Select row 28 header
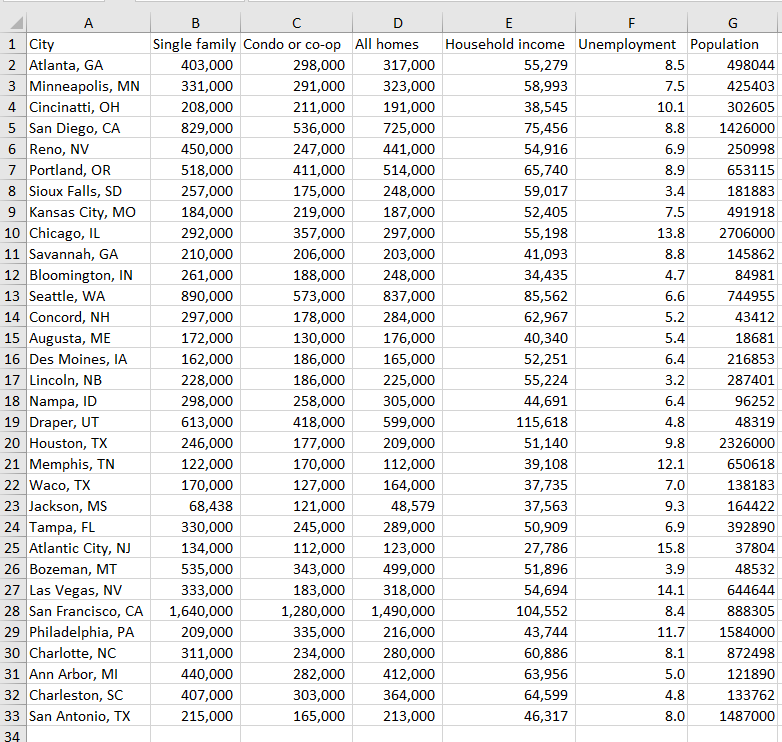The width and height of the screenshot is (782, 742). click(13, 611)
